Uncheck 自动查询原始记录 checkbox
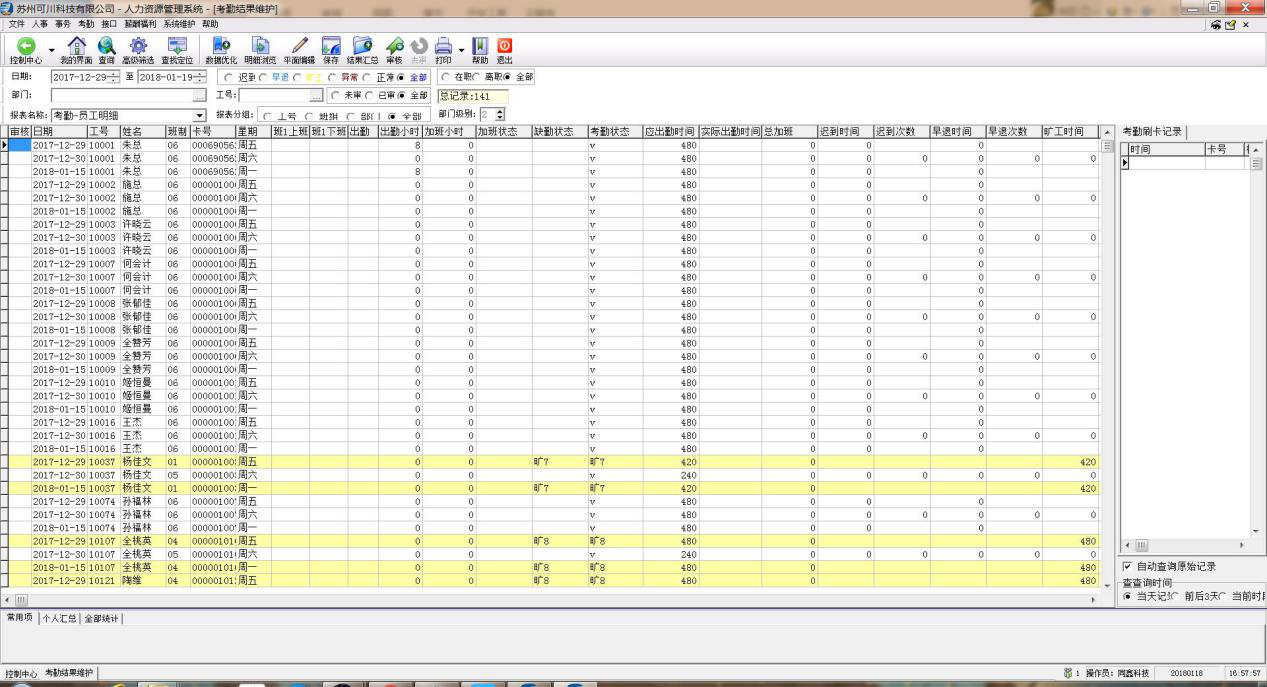The image size is (1267, 687). pyautogui.click(x=1127, y=566)
